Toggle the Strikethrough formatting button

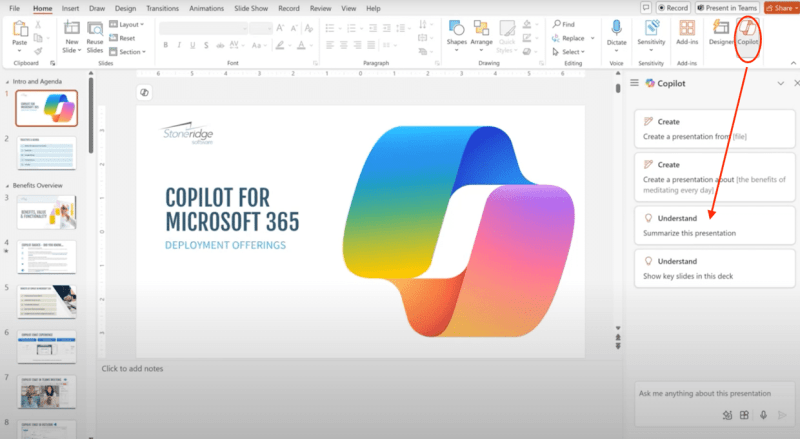point(220,45)
